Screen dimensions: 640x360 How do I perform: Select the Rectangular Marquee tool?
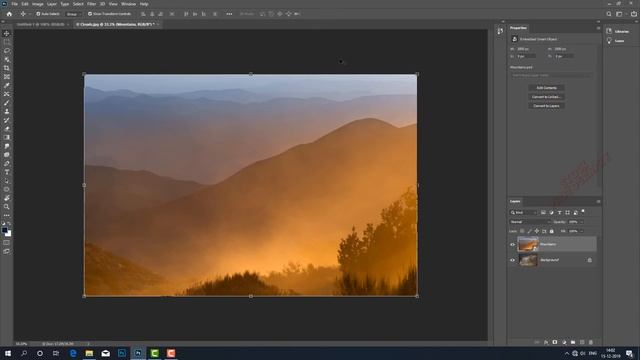pos(7,42)
